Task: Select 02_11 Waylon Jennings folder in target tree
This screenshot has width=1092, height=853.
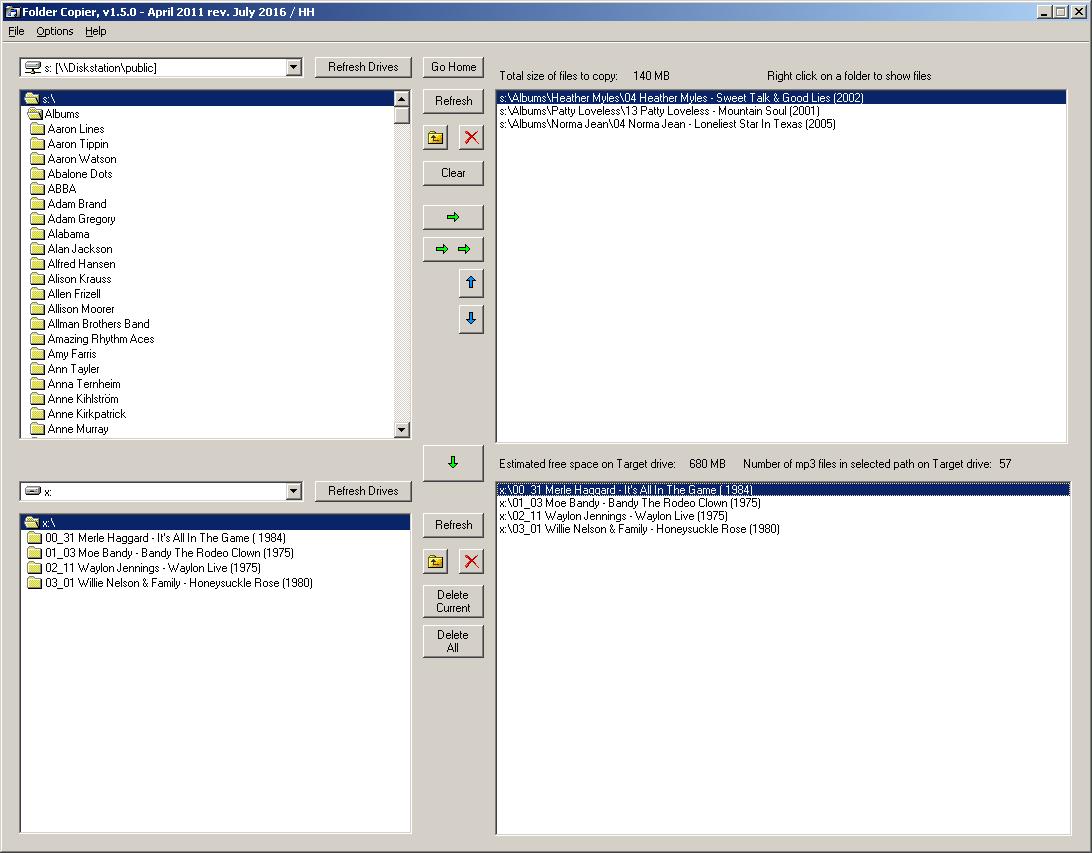Action: point(153,568)
